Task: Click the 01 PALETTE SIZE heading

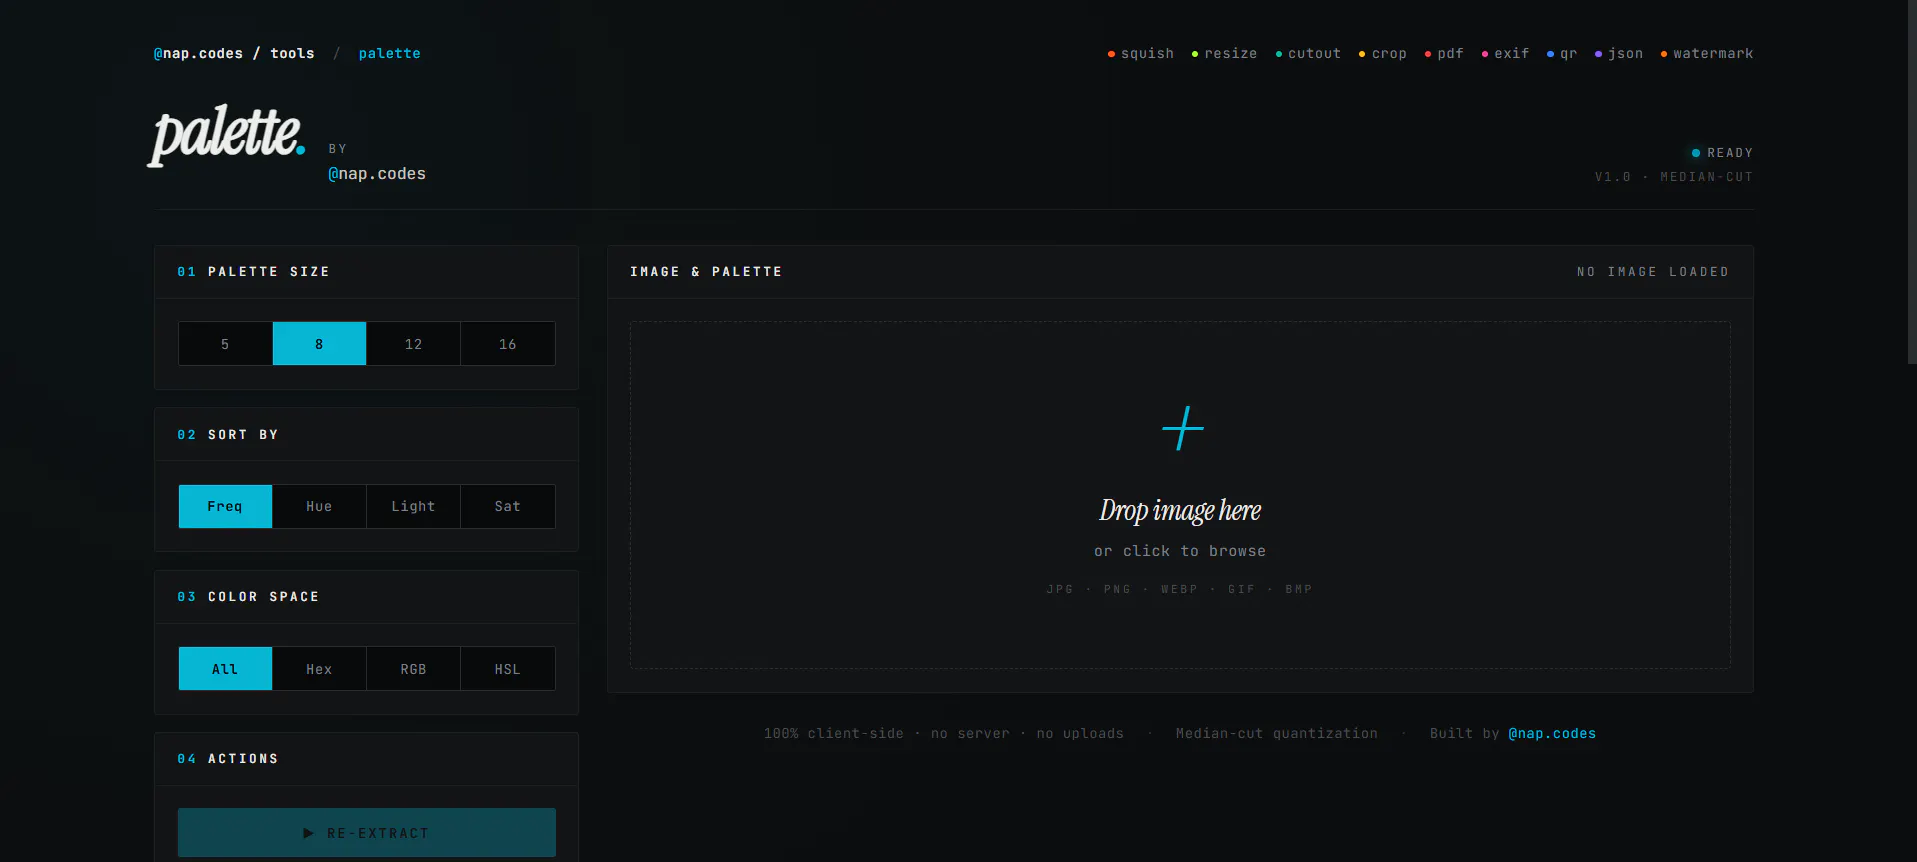Action: tap(254, 272)
